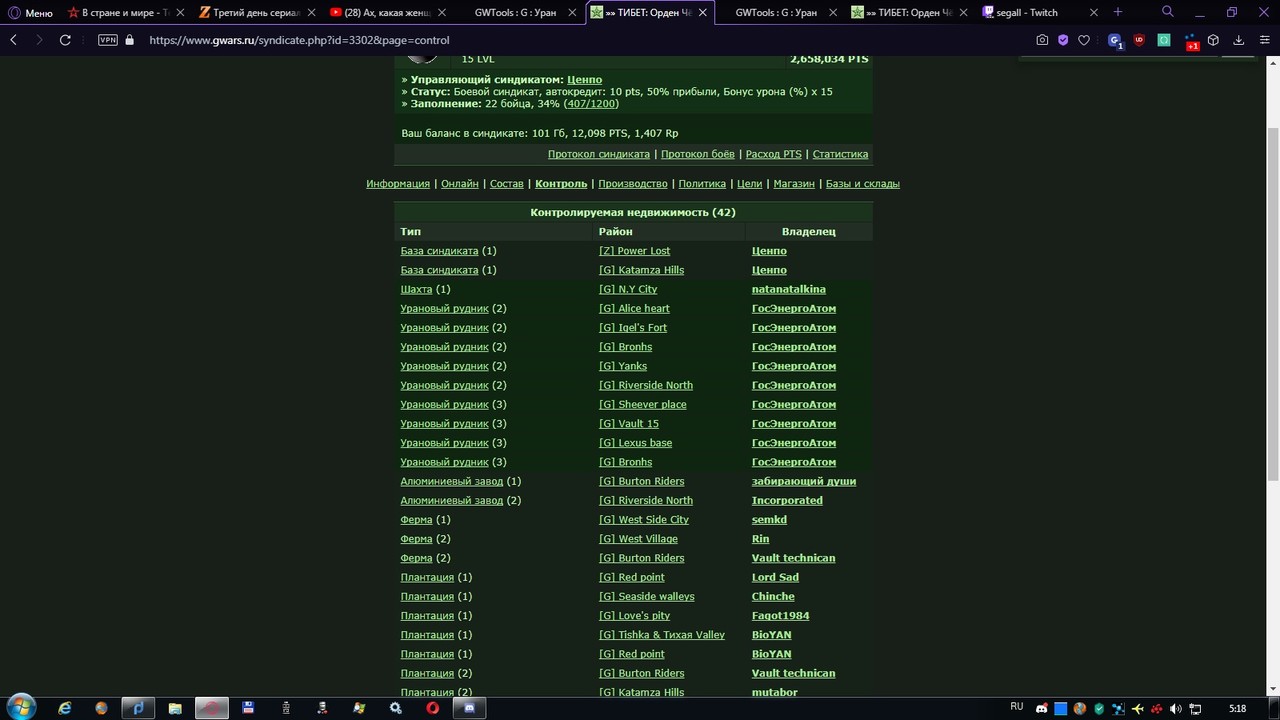Open [G] Alice heart district
The width and height of the screenshot is (1280, 720).
(634, 308)
